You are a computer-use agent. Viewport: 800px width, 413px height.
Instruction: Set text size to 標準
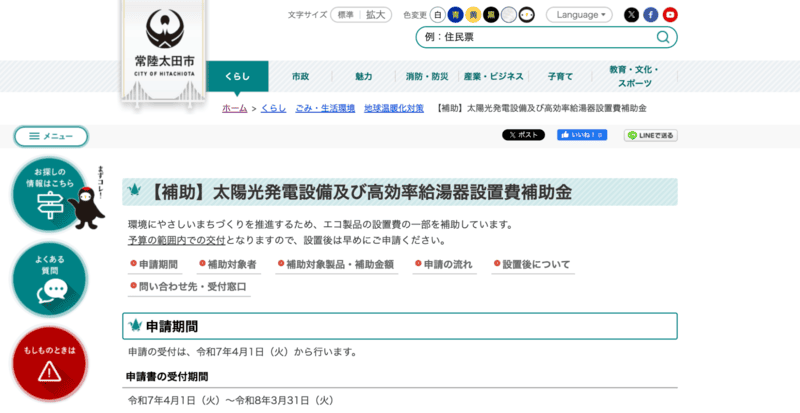tap(345, 15)
